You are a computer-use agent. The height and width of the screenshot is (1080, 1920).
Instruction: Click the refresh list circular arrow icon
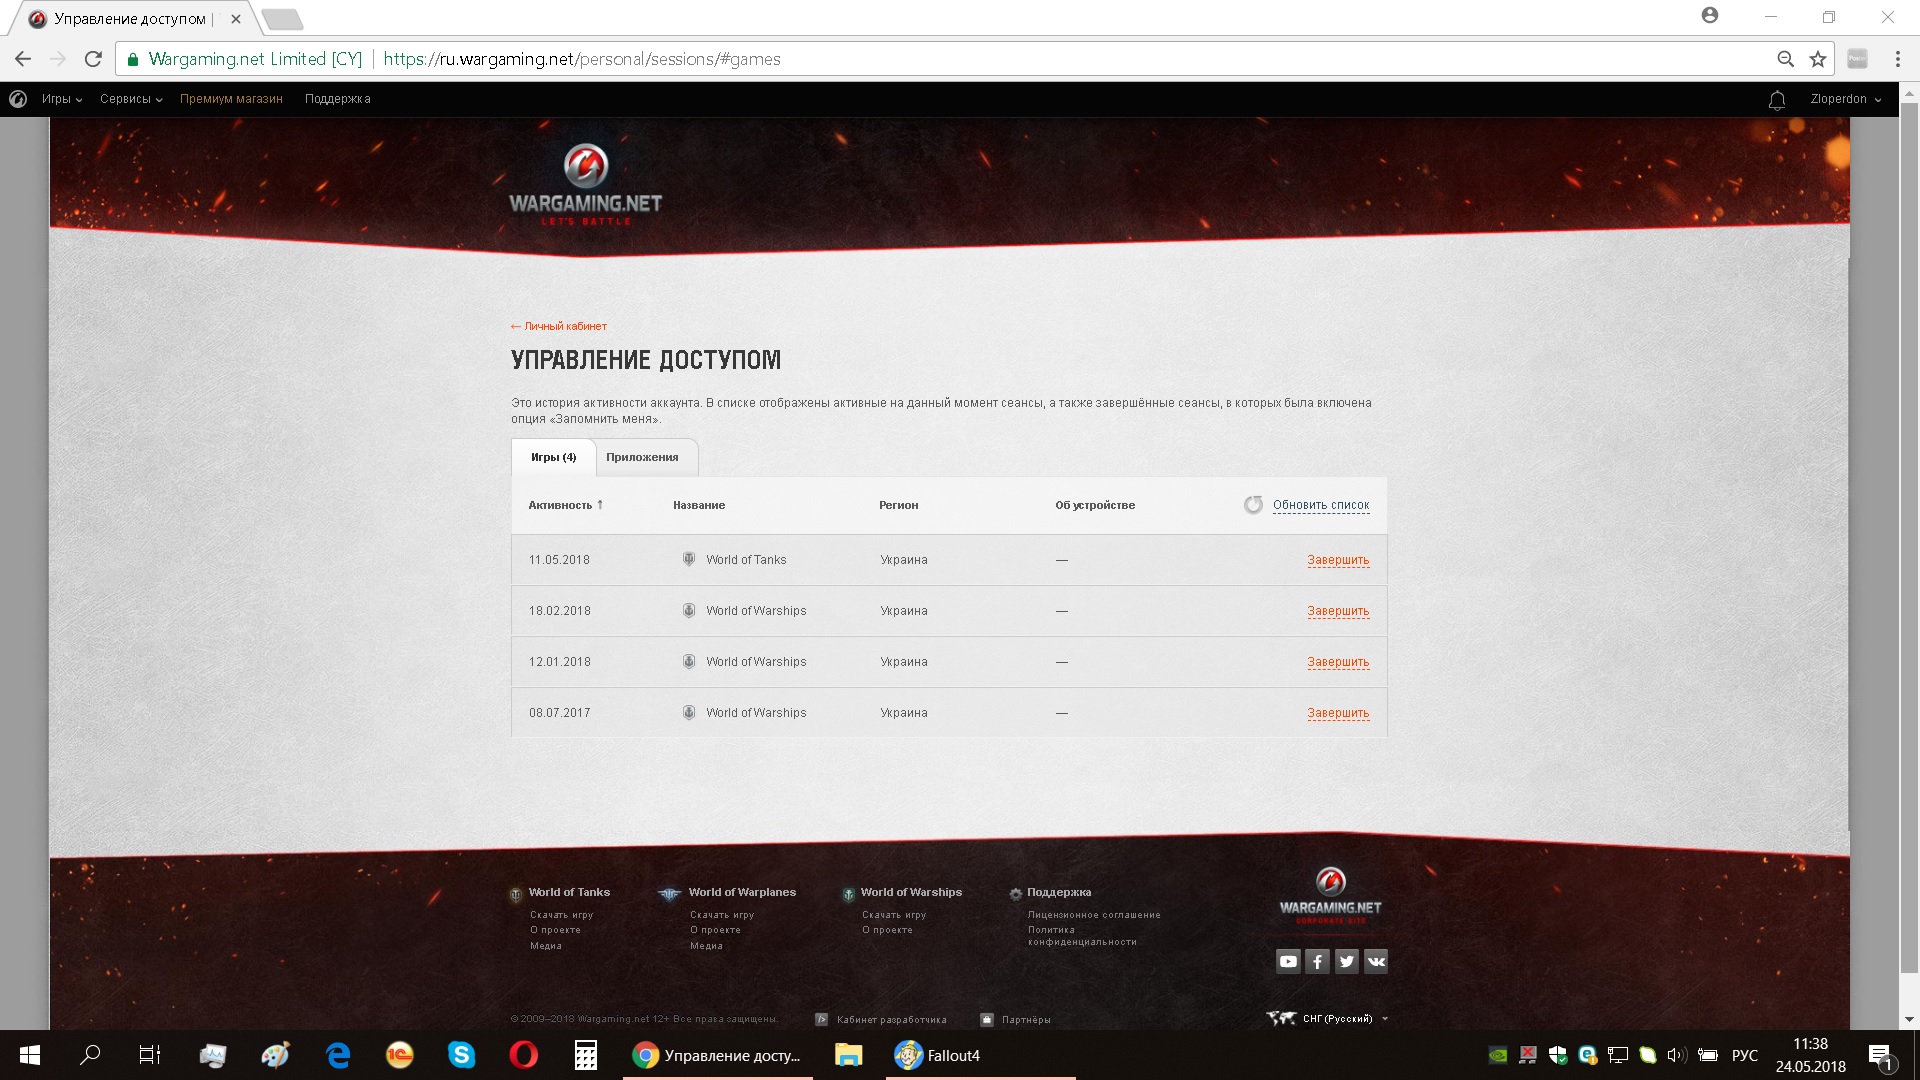[x=1253, y=505]
